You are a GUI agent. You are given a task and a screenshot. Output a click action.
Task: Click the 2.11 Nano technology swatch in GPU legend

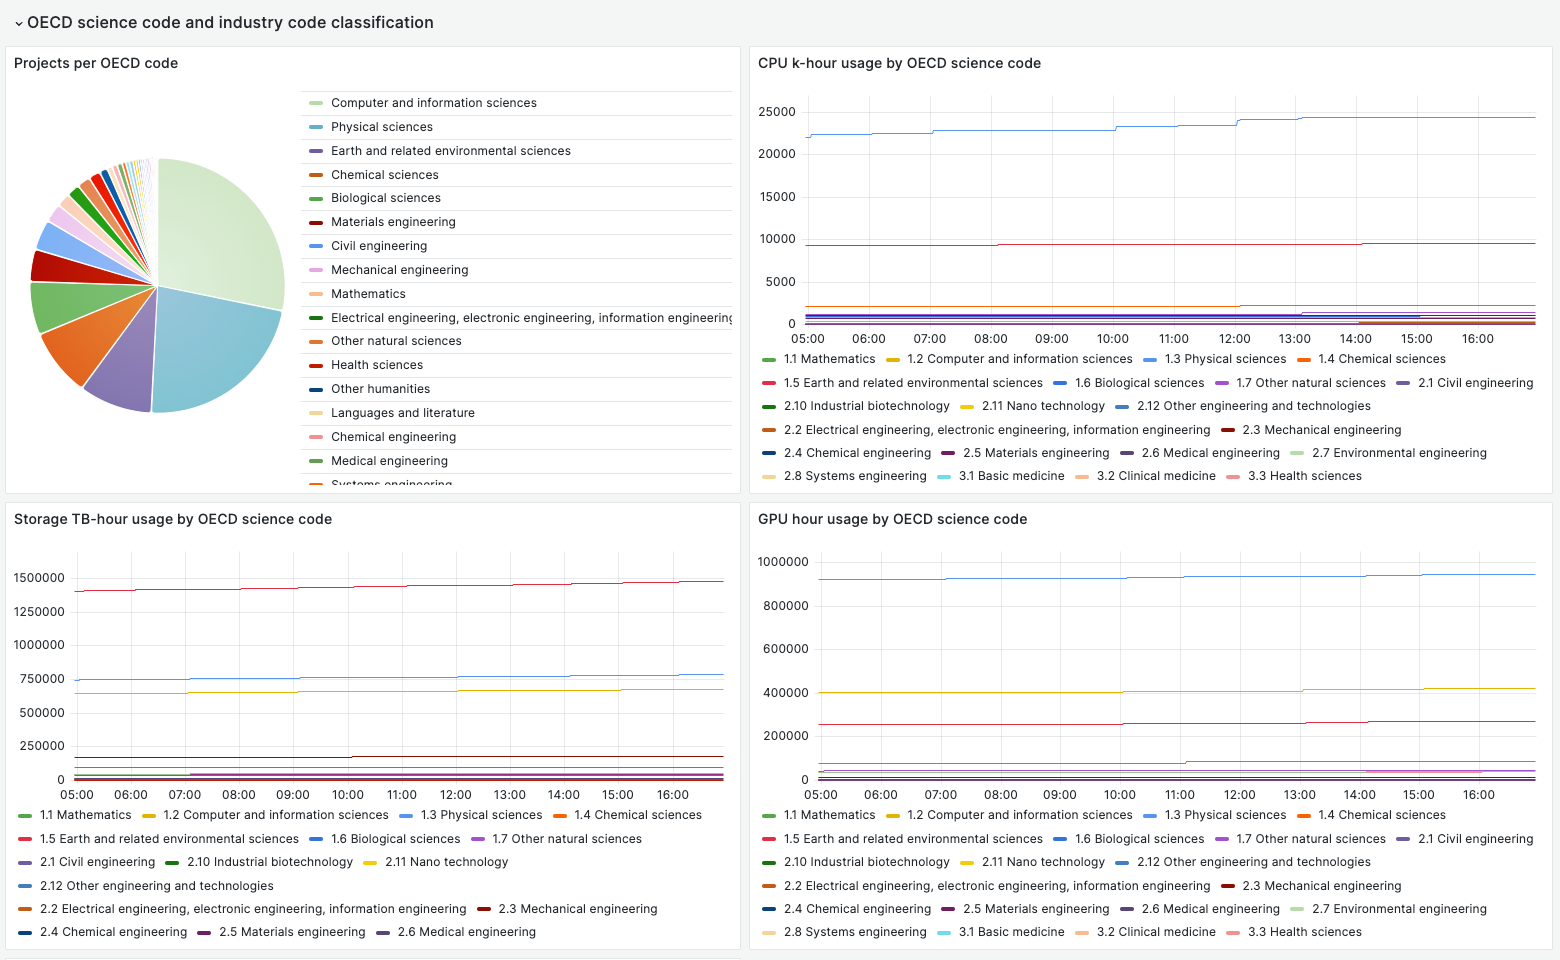click(967, 862)
